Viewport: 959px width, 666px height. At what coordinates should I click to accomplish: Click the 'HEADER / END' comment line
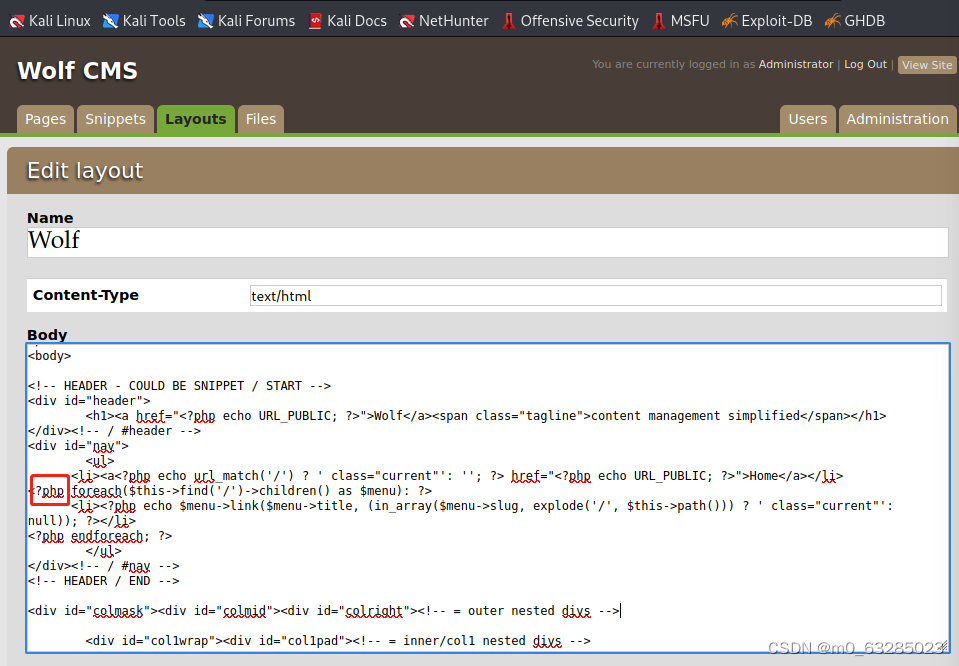pyautogui.click(x=103, y=581)
